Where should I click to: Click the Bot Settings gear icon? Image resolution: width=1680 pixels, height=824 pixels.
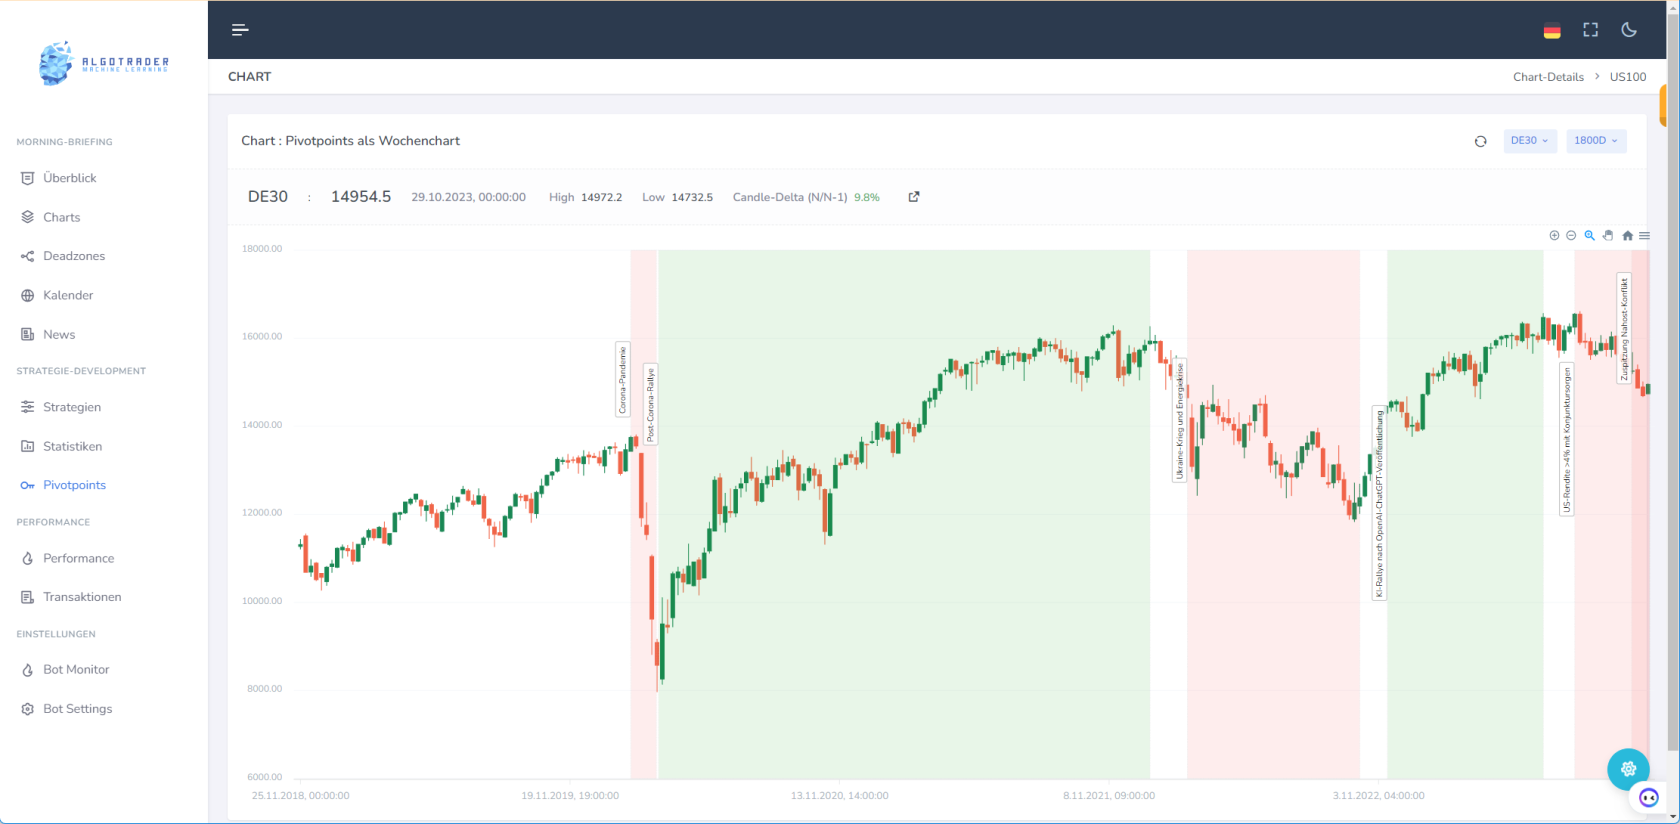tap(27, 709)
